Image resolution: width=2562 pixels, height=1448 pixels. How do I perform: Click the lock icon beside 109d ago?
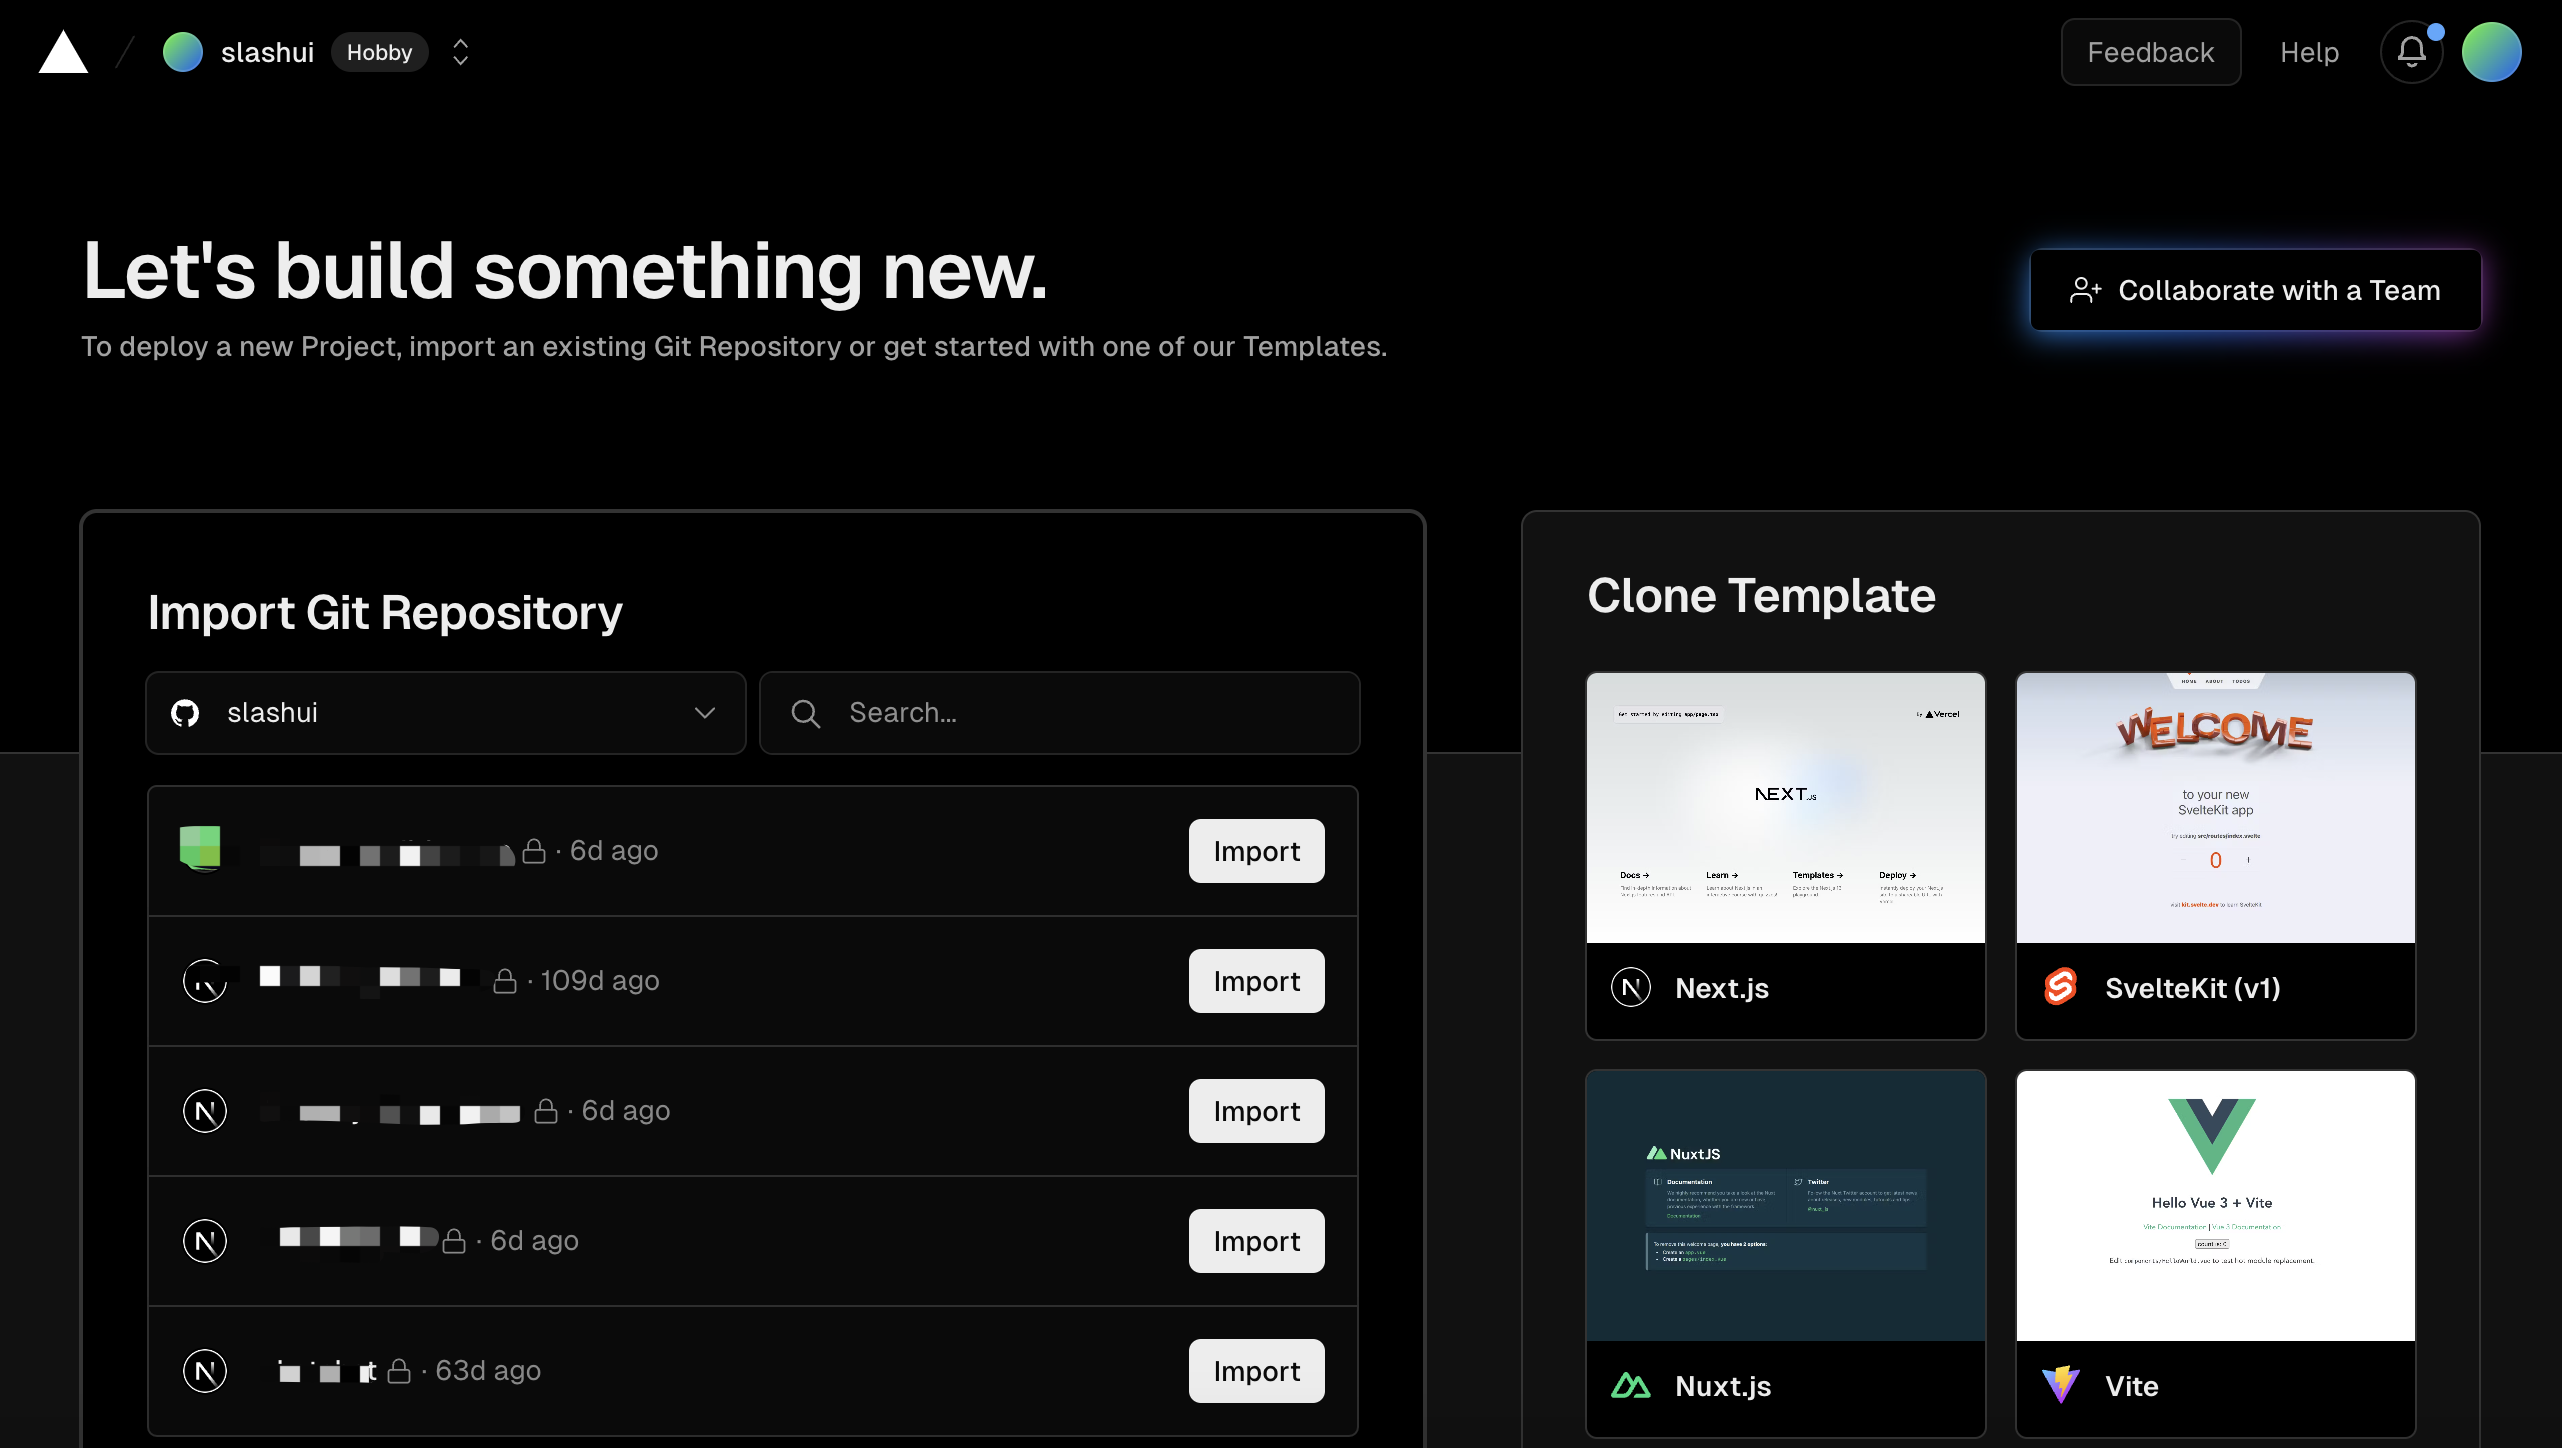pyautogui.click(x=505, y=981)
